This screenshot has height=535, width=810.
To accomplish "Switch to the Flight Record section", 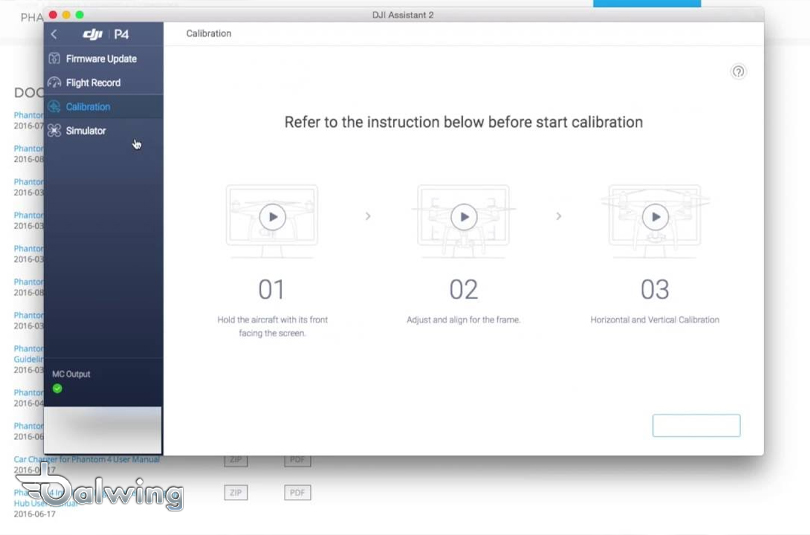I will [x=93, y=83].
